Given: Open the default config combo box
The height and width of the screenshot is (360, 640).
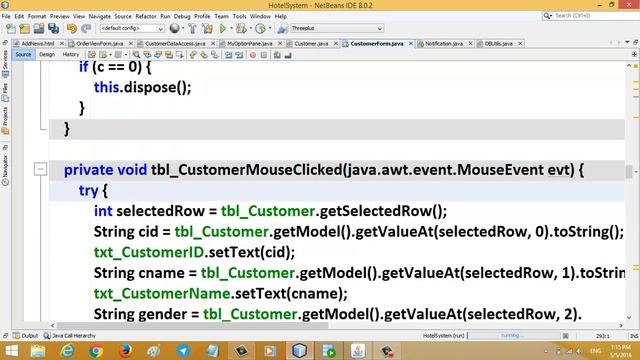Looking at the screenshot, I should coord(131,28).
